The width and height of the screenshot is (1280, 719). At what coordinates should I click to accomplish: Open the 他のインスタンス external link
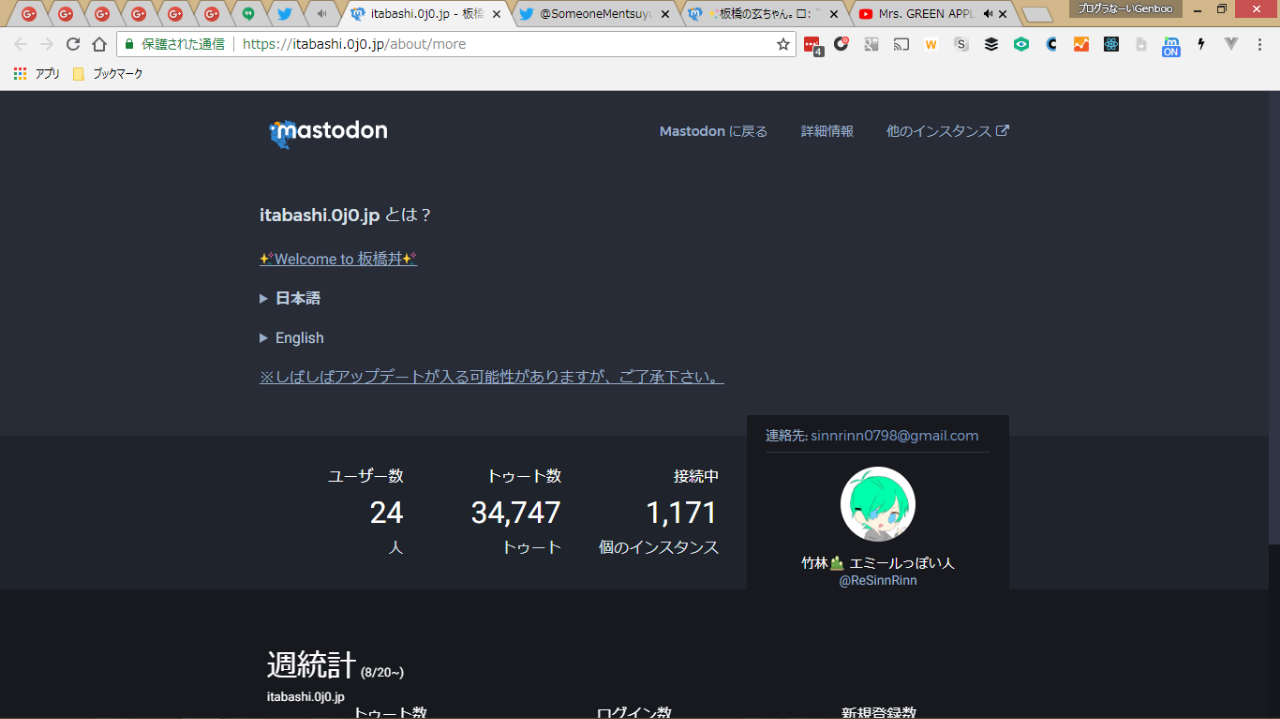click(947, 131)
